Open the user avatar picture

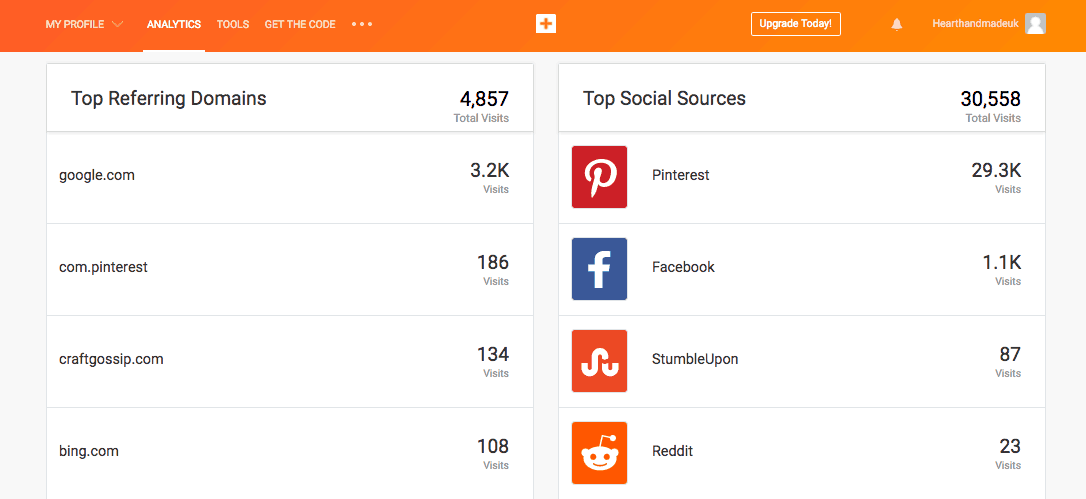coord(1035,24)
